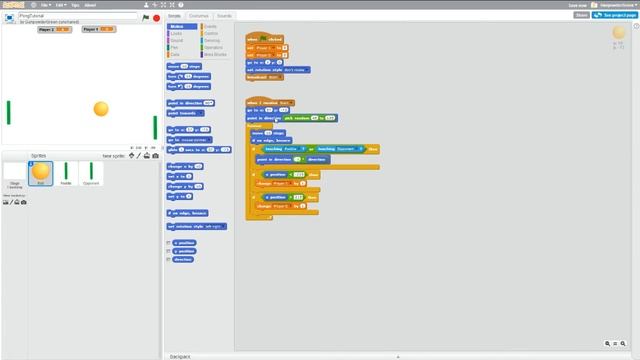This screenshot has height=360, width=640.
Task: Select the Paddle sprite thumbnail
Action: click(x=66, y=173)
